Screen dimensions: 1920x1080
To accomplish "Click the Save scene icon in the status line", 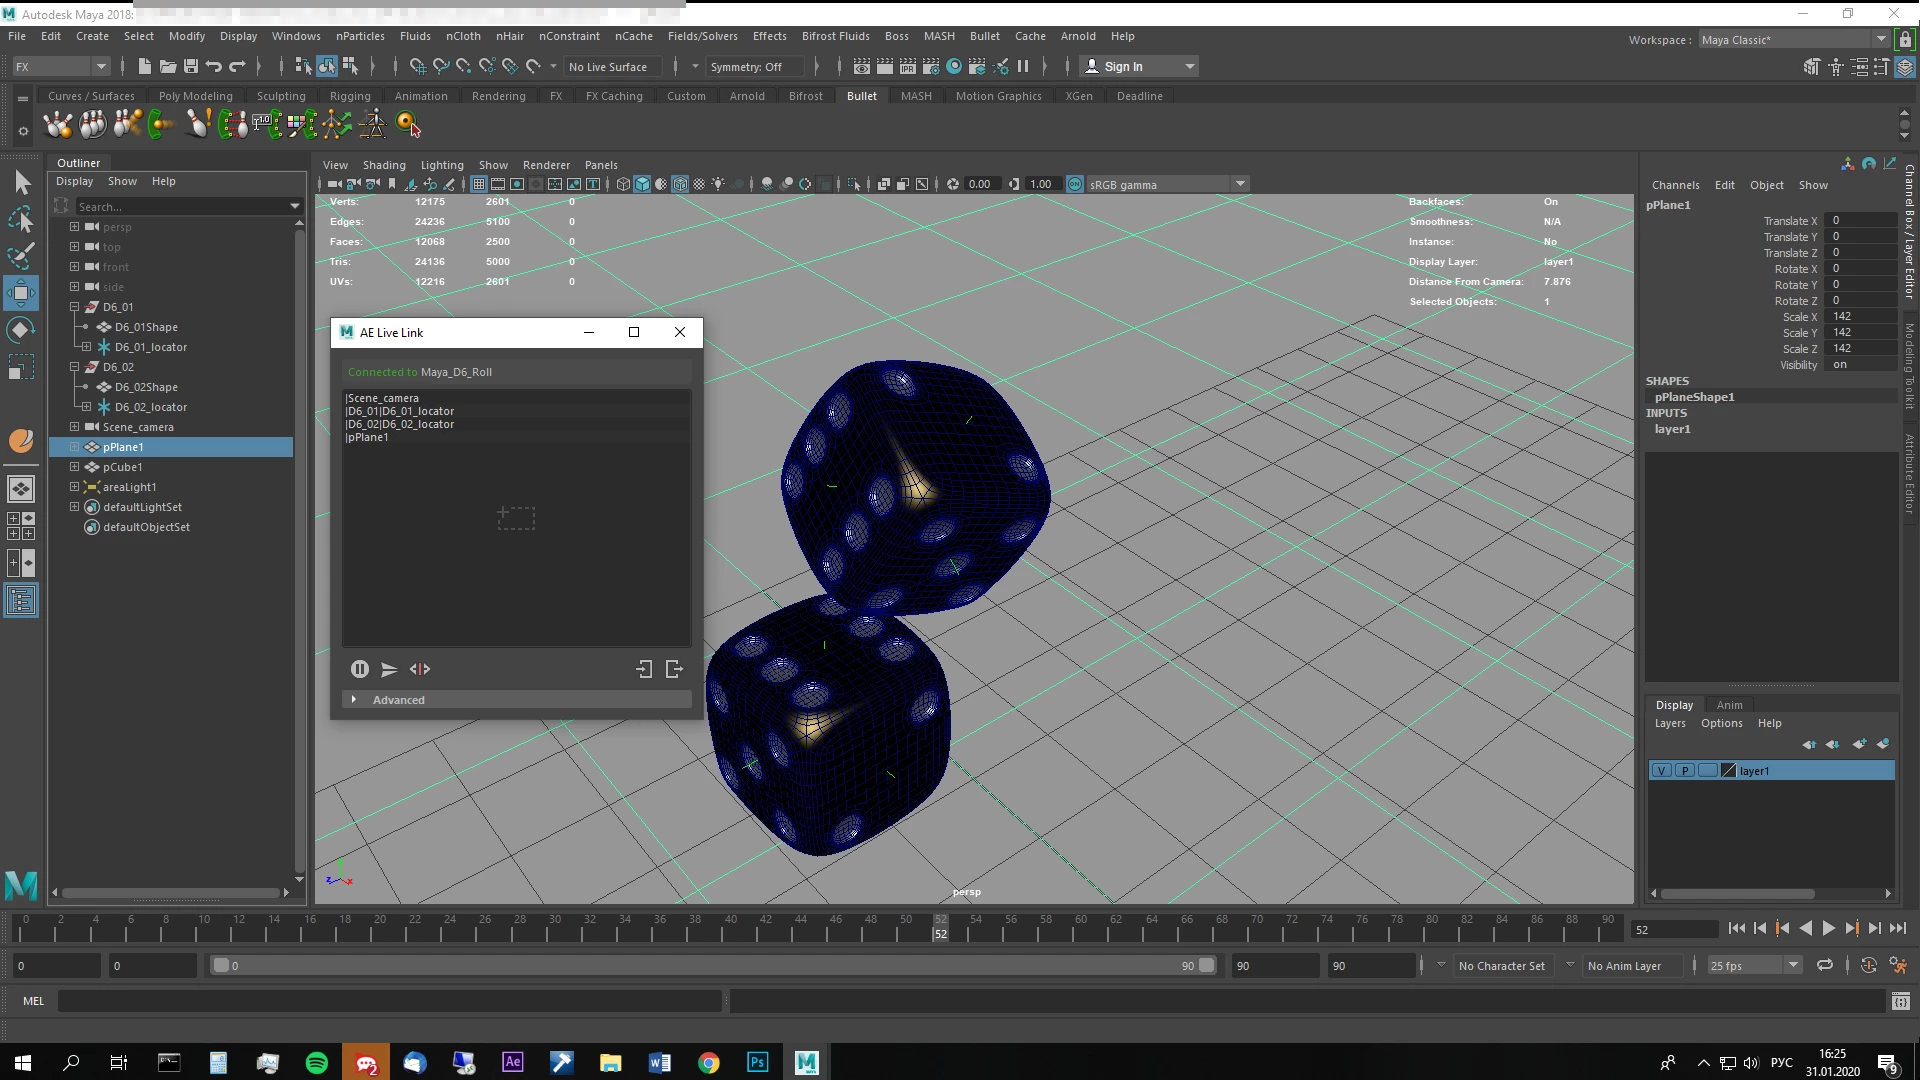I will click(191, 66).
